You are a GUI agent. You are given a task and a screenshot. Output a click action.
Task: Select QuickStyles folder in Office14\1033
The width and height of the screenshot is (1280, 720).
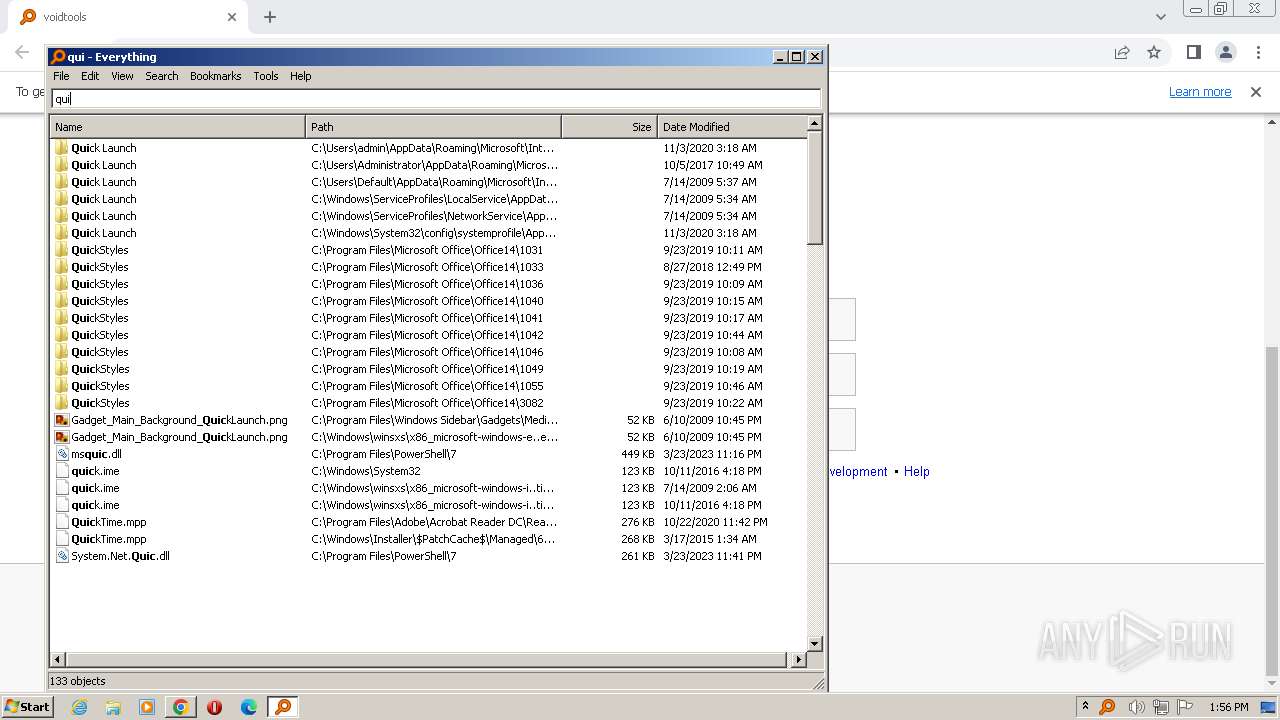[99, 267]
